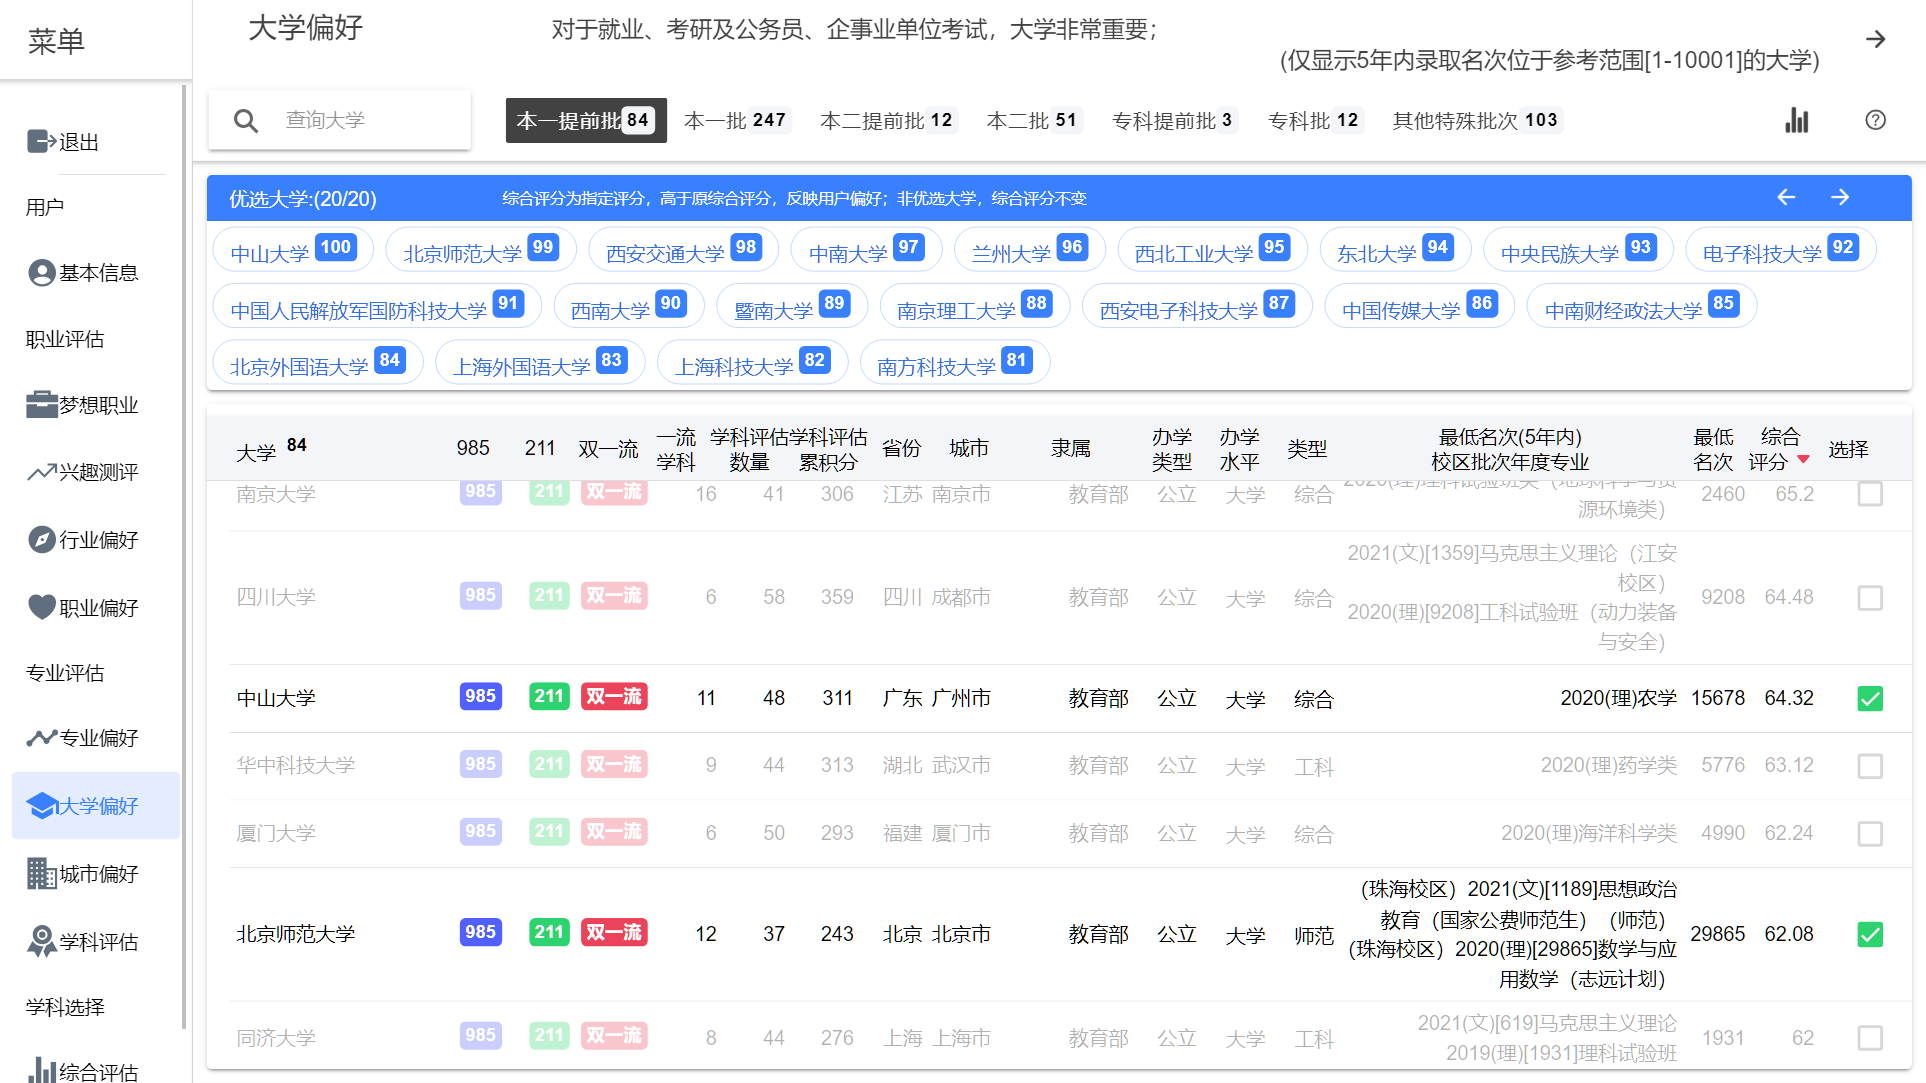Click the logout icon next to 退出

pos(42,141)
